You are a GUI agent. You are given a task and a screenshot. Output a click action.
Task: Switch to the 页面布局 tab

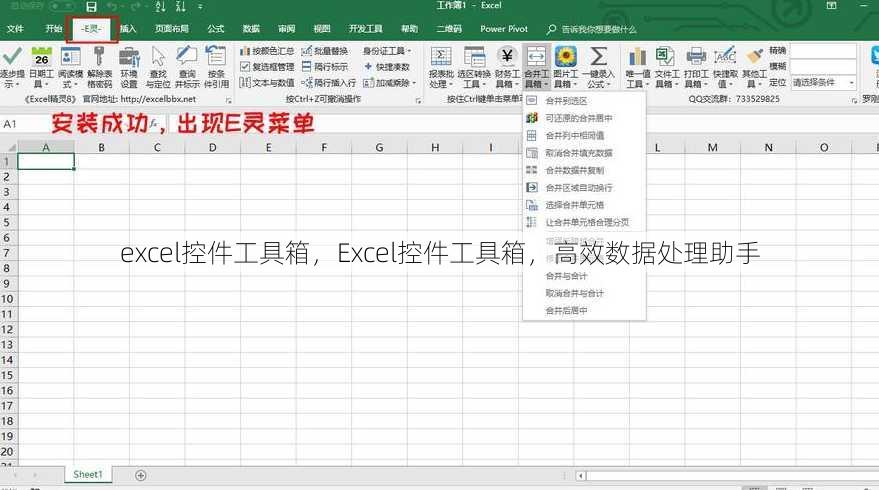[172, 29]
